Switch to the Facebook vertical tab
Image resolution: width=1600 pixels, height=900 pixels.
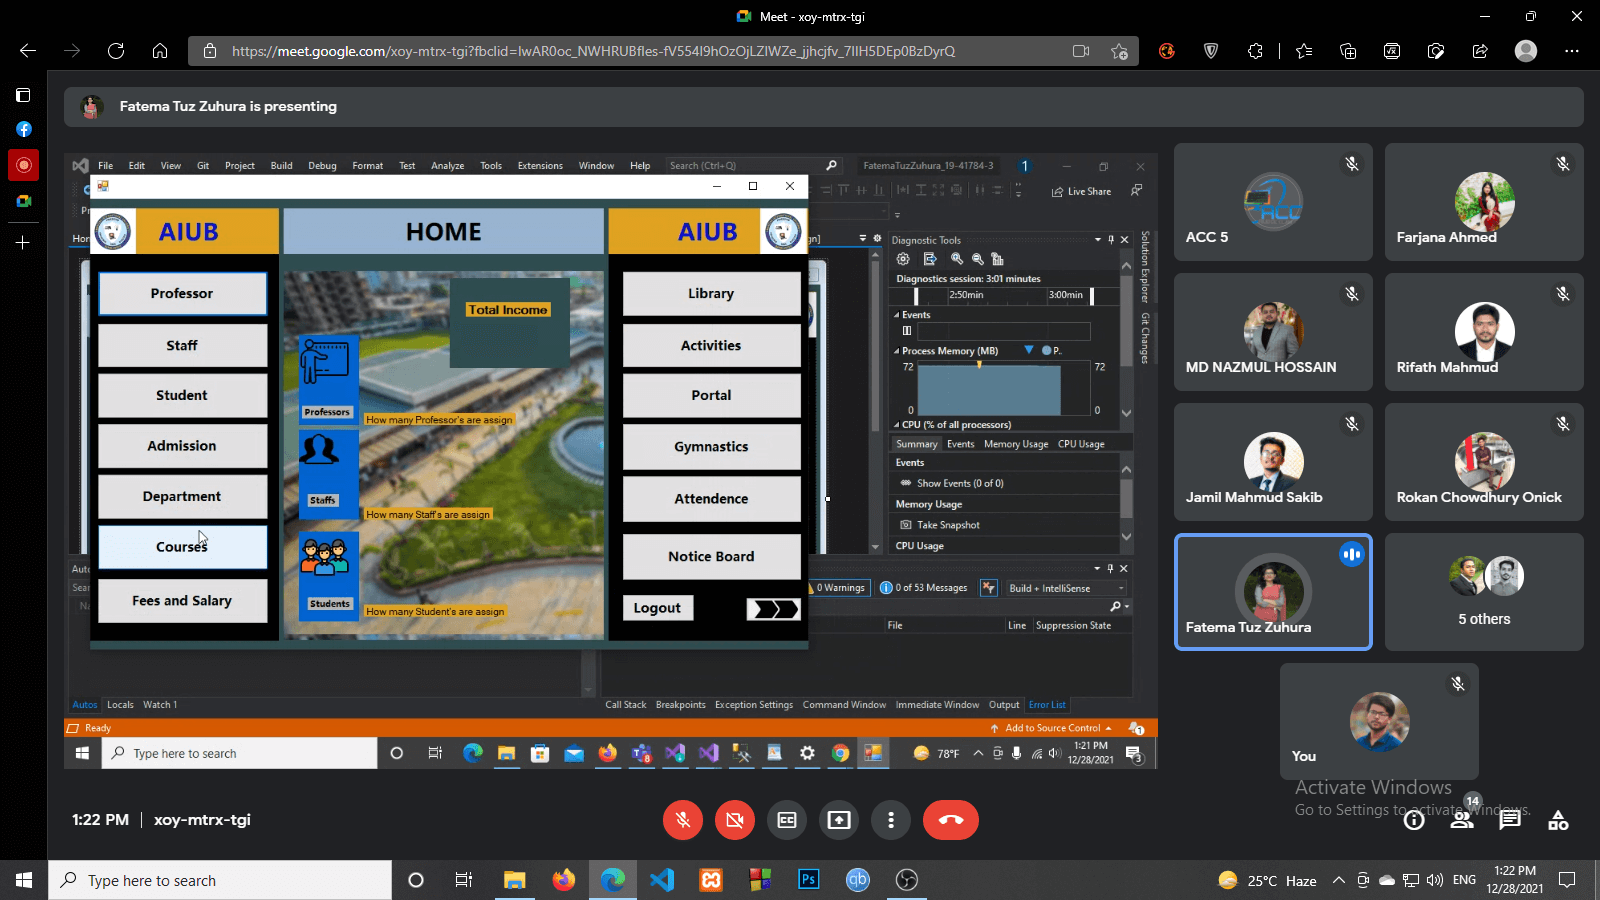pos(24,129)
